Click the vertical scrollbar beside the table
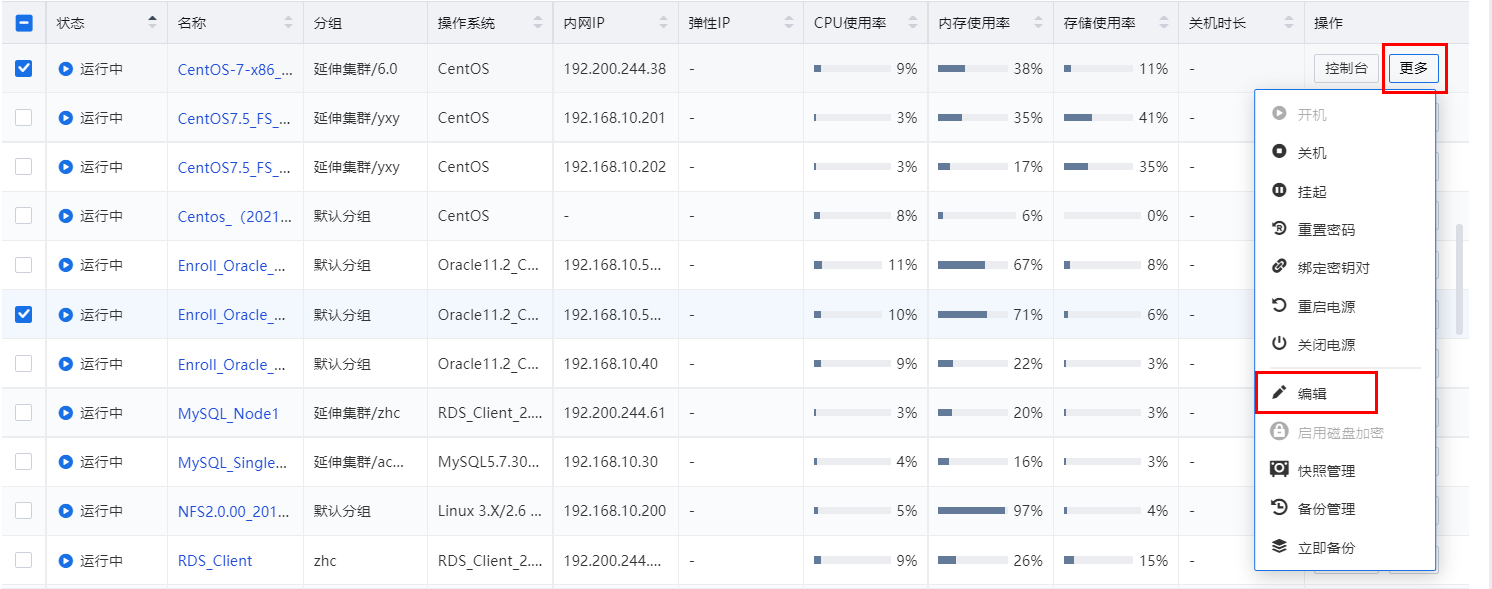 point(1459,280)
